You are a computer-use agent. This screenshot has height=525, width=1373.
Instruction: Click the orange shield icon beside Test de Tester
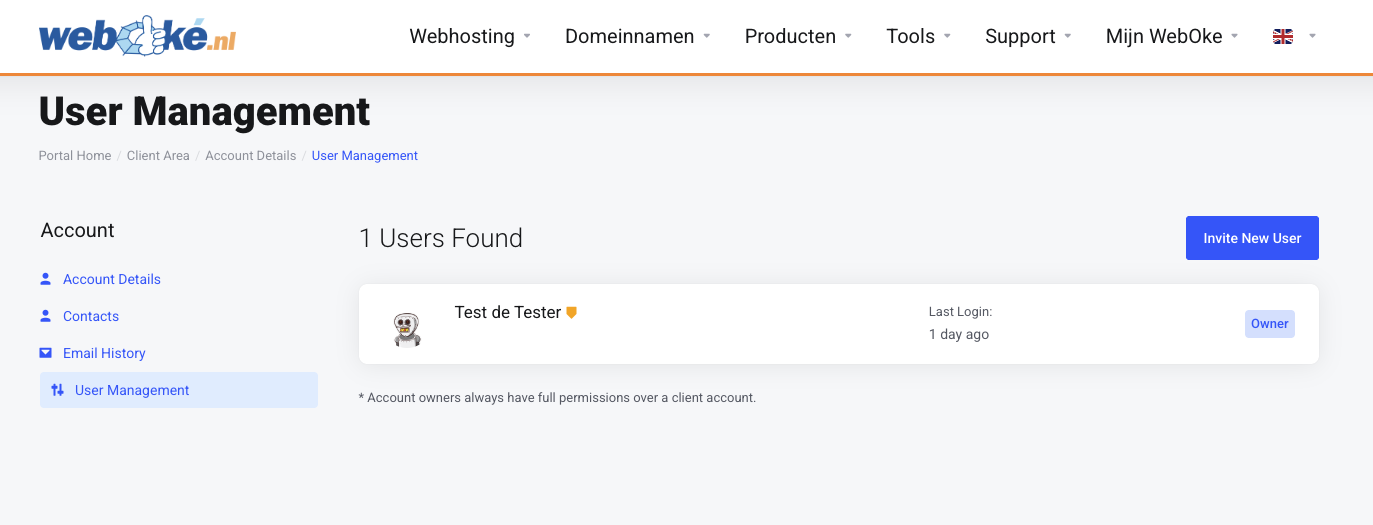pyautogui.click(x=572, y=313)
